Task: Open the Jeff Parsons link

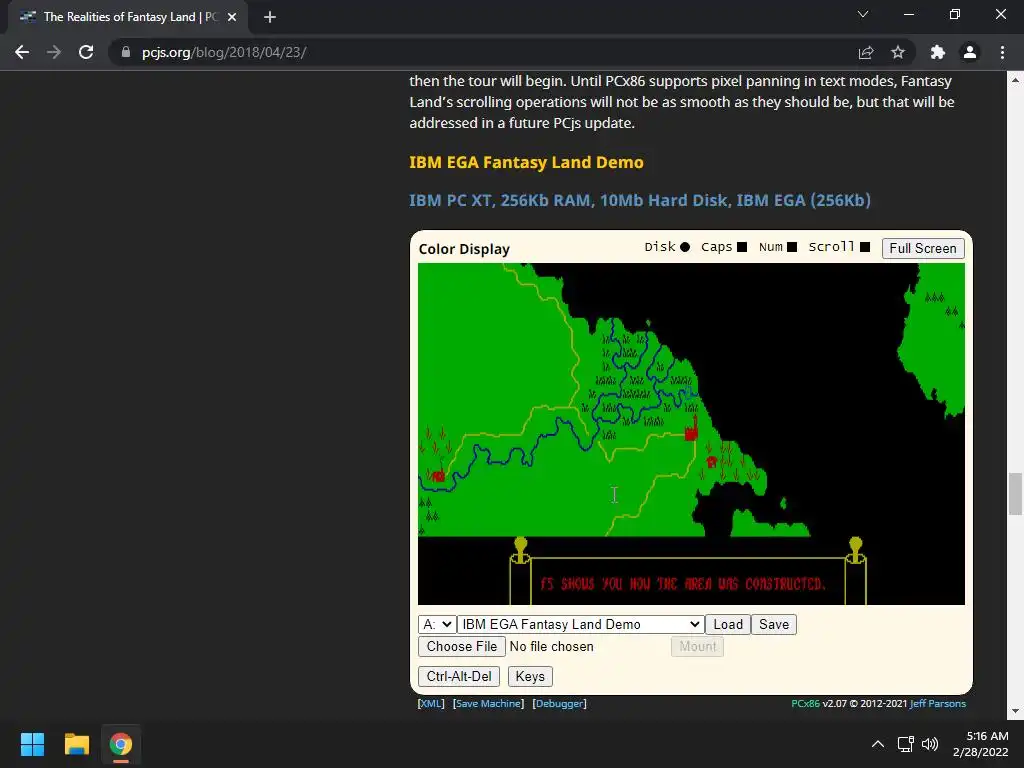Action: (938, 703)
